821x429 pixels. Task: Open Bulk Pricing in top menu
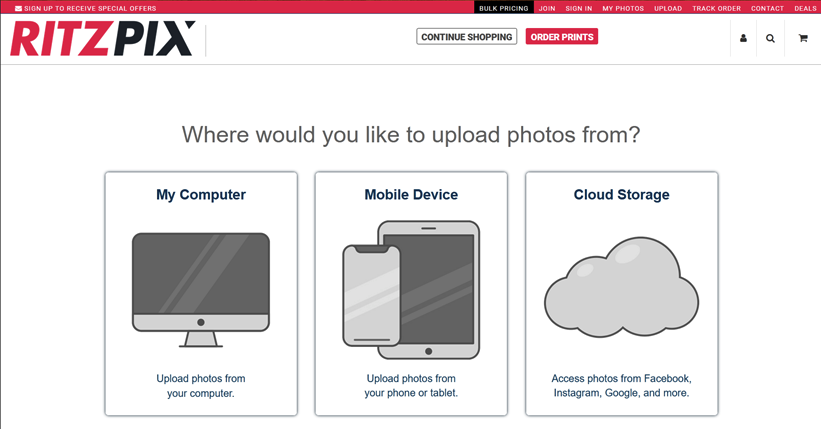click(503, 8)
